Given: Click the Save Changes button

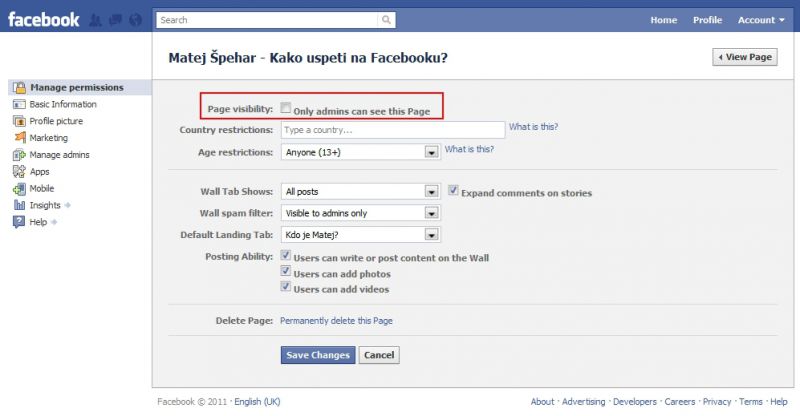Looking at the screenshot, I should (x=318, y=355).
